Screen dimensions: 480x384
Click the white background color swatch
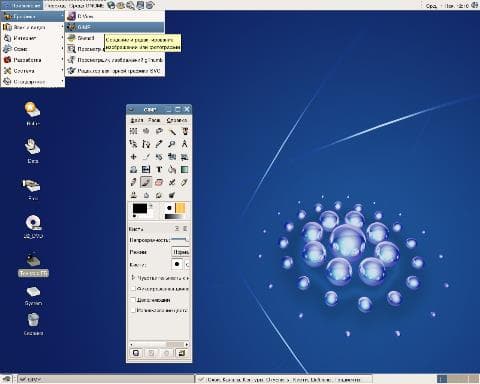click(x=150, y=214)
